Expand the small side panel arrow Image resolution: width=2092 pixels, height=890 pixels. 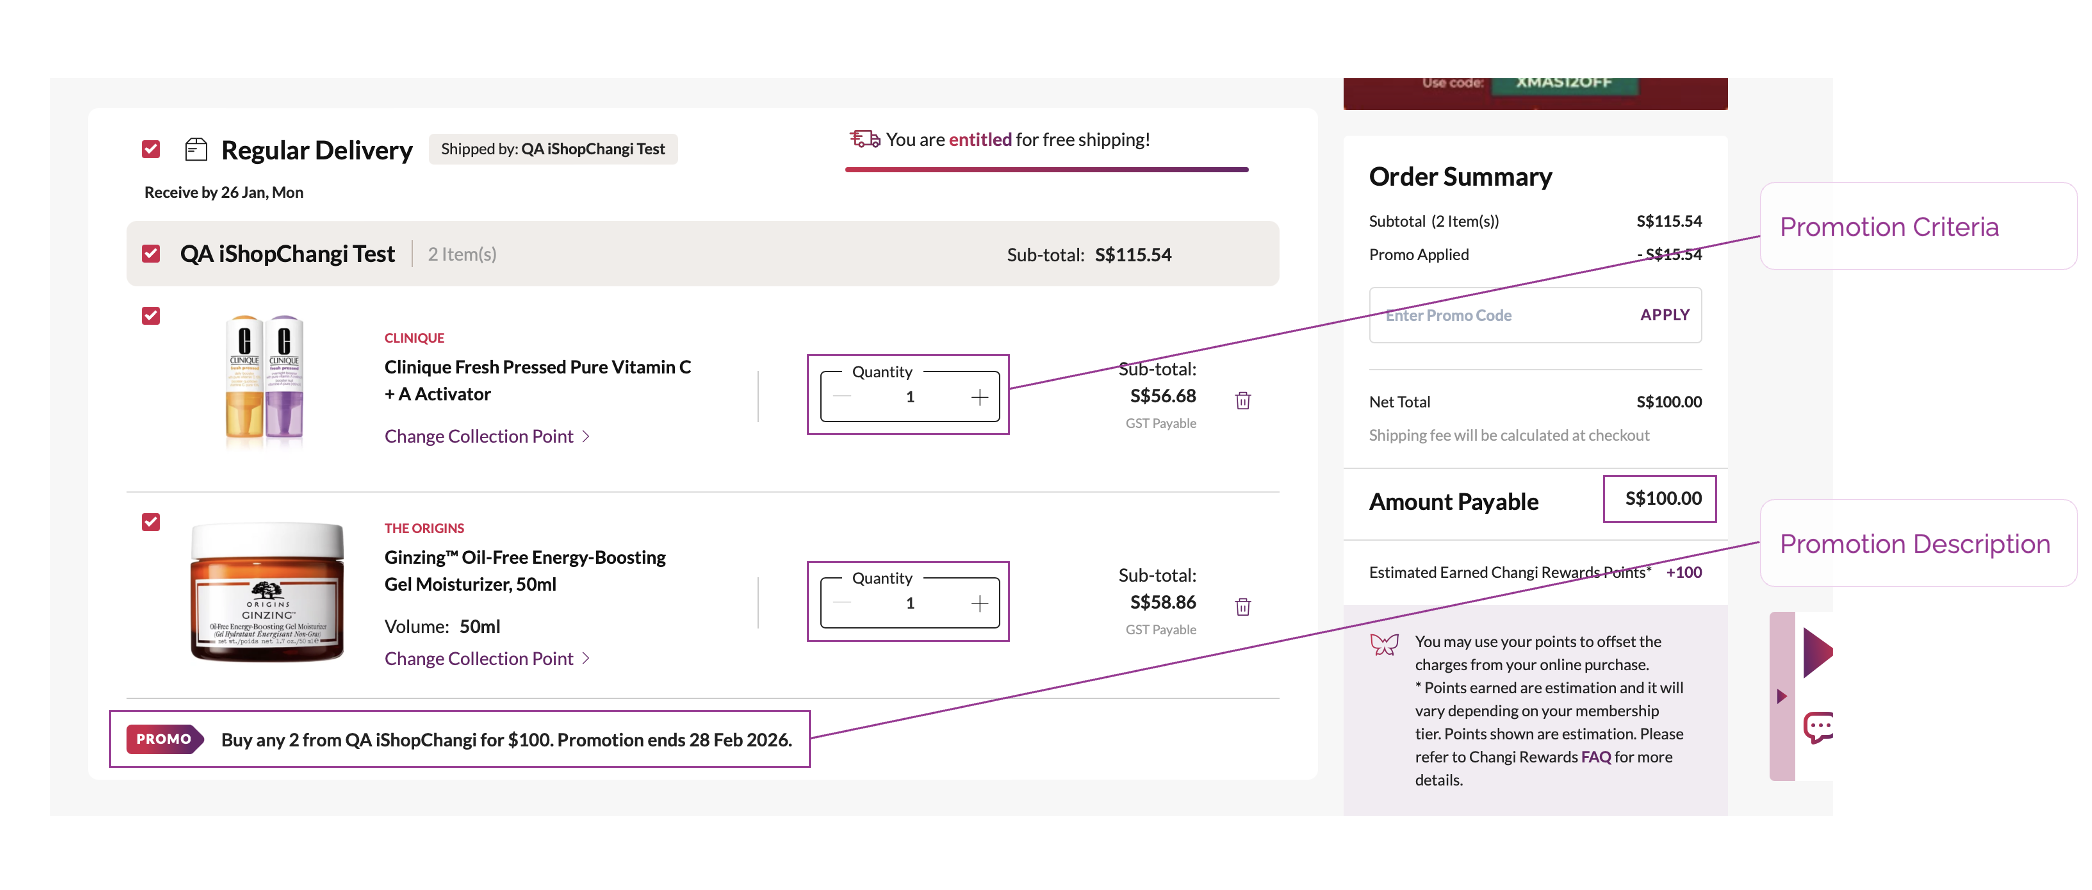[x=1781, y=696]
